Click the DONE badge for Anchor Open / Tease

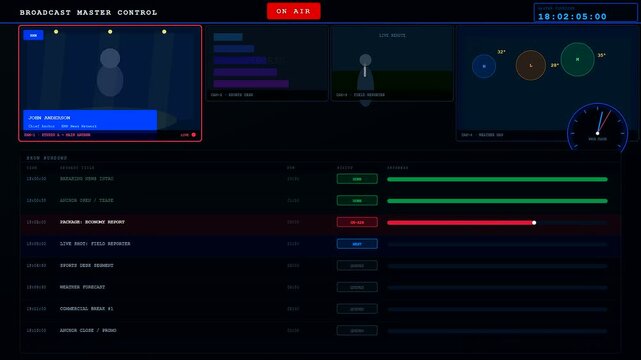click(x=357, y=201)
